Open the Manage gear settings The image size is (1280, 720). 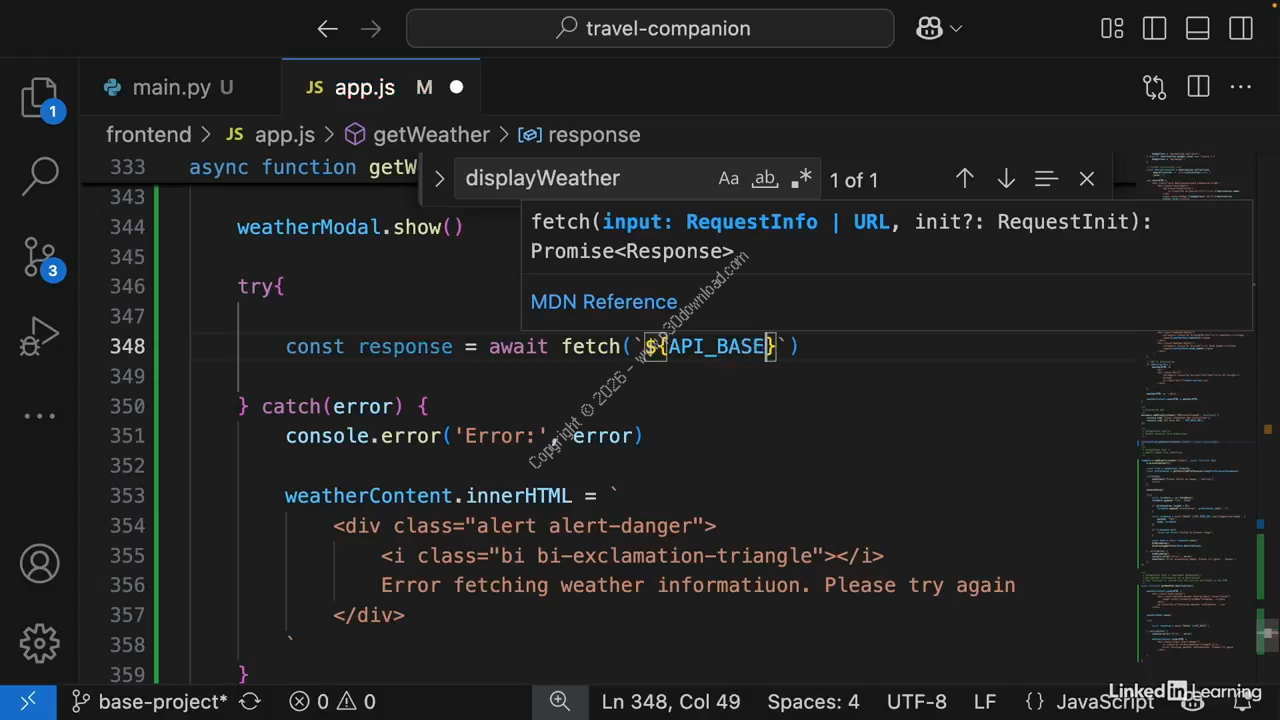click(40, 642)
